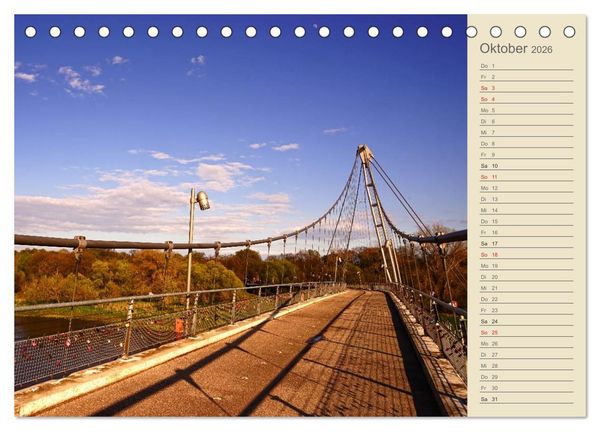Select the 'Mo 26' day row
Image resolution: width=600 pixels, height=431 pixels.
[x=527, y=343]
